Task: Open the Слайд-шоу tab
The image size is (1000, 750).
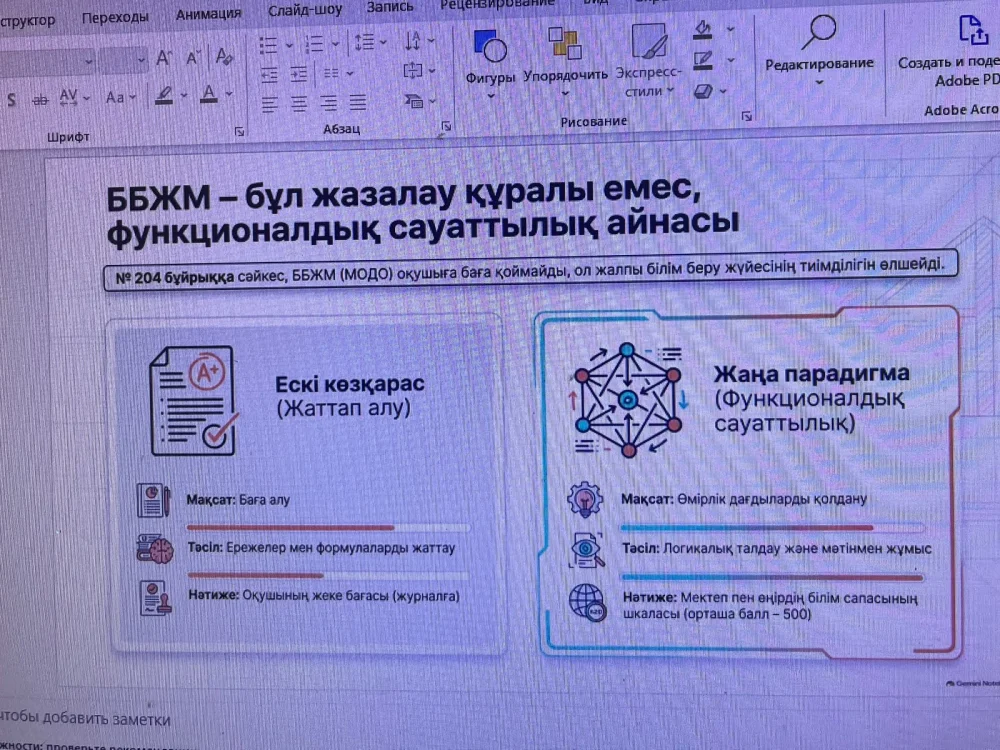Action: click(305, 10)
